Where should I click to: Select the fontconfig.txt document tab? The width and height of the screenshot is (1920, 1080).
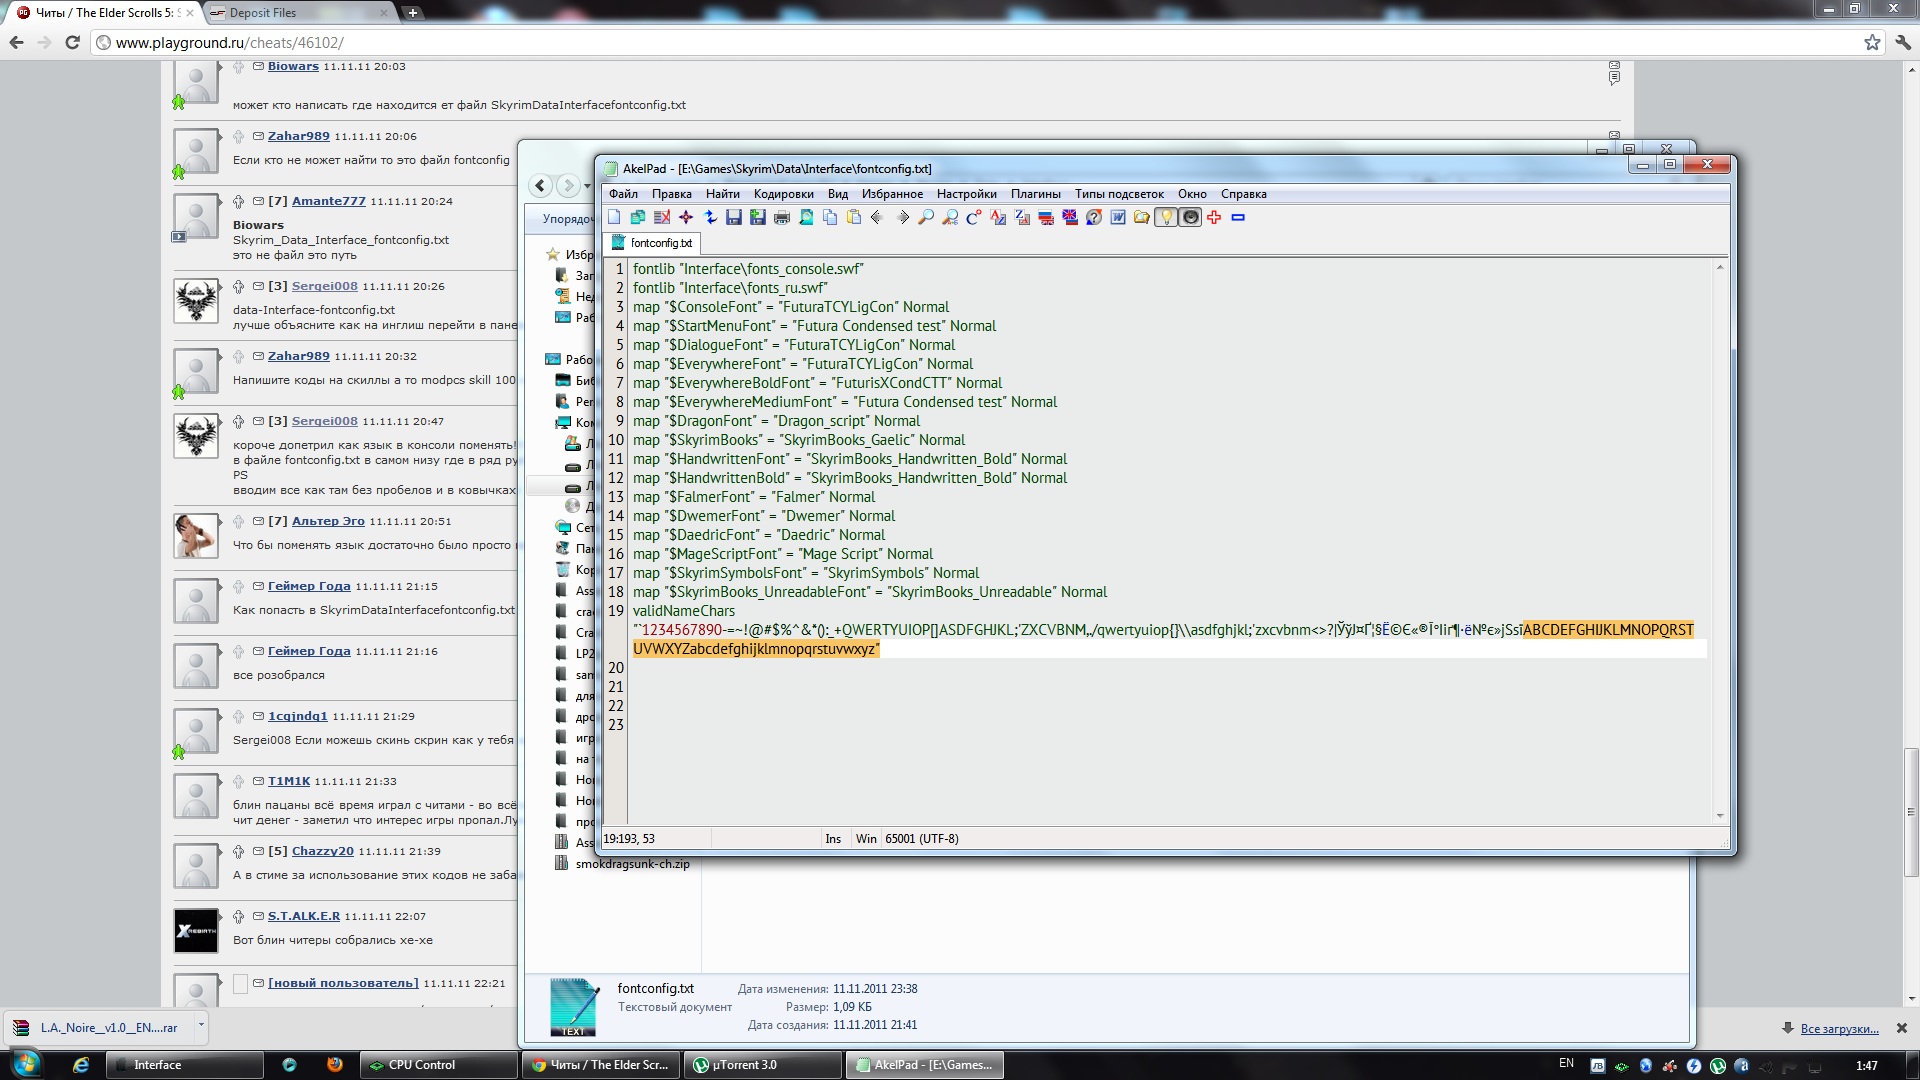652,243
